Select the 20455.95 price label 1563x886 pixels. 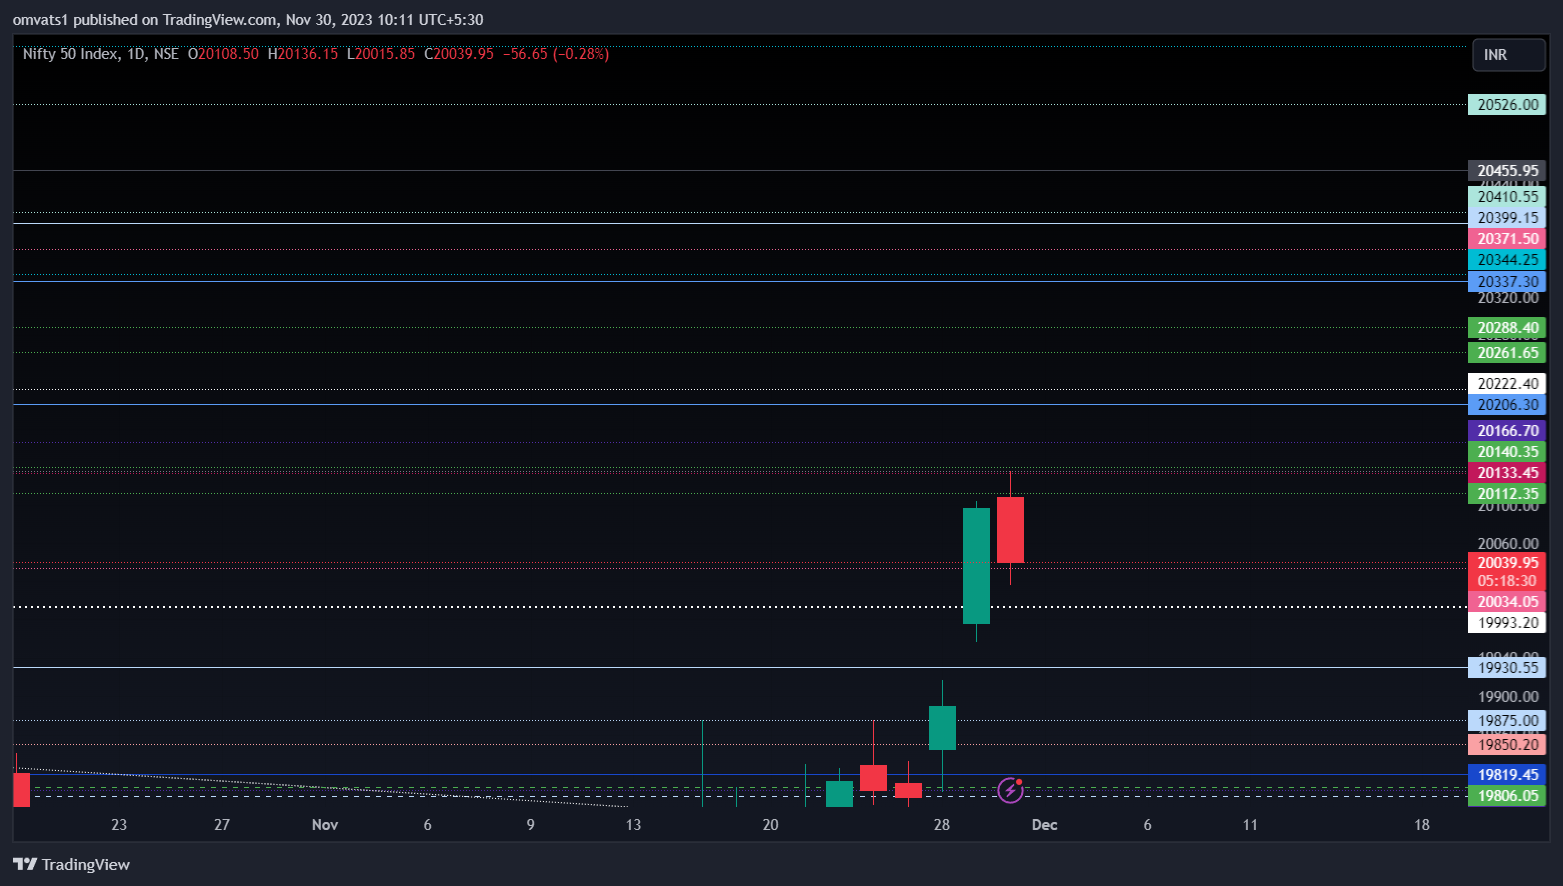1507,171
